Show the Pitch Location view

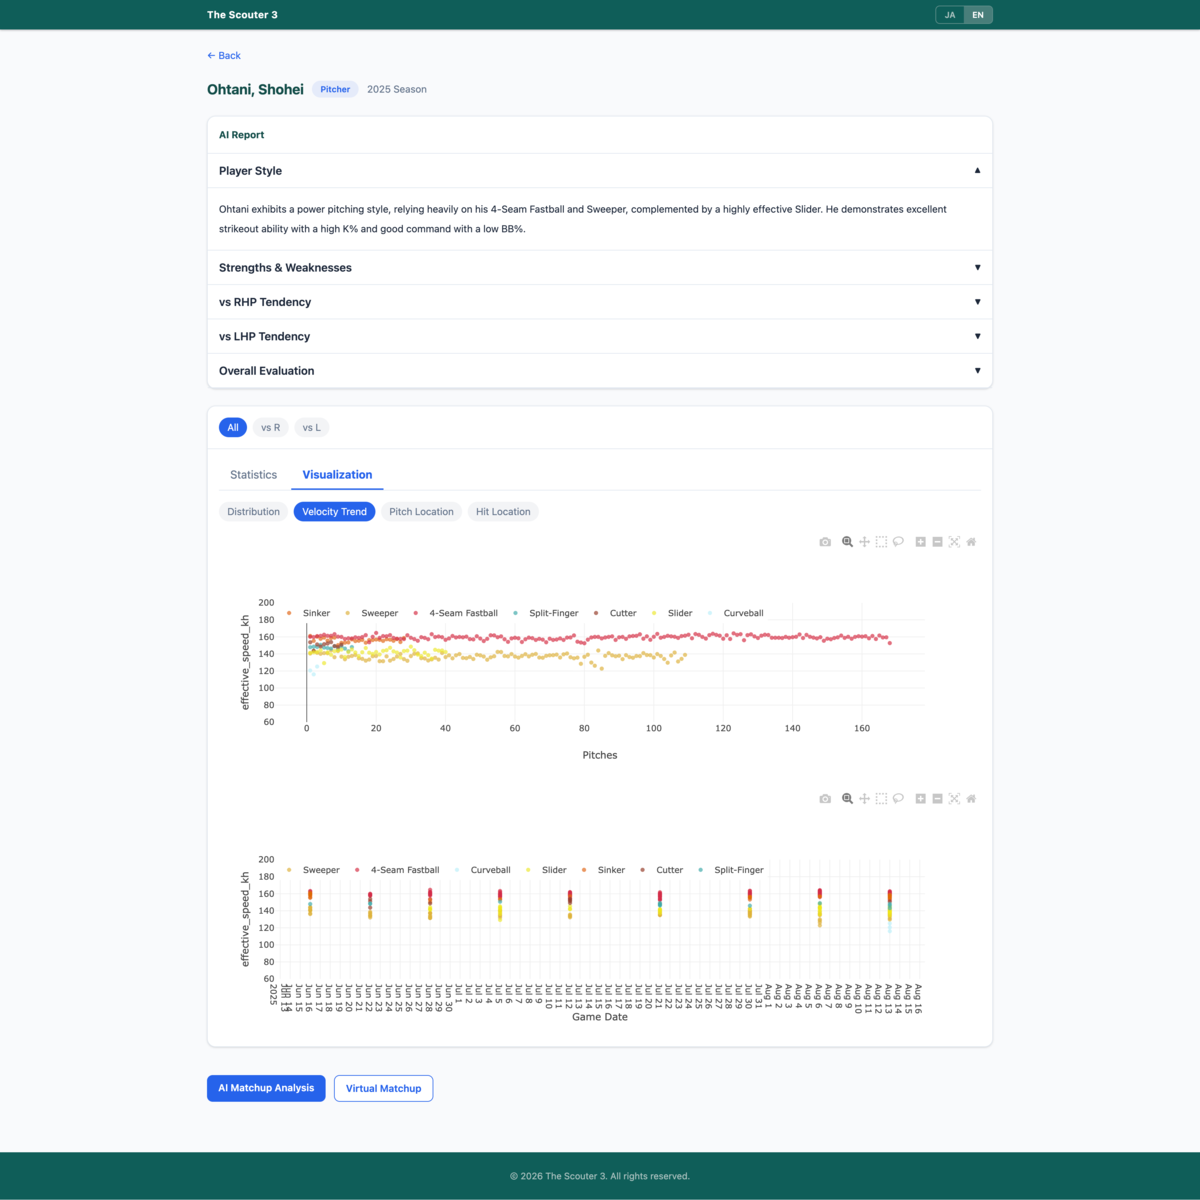pyautogui.click(x=421, y=512)
